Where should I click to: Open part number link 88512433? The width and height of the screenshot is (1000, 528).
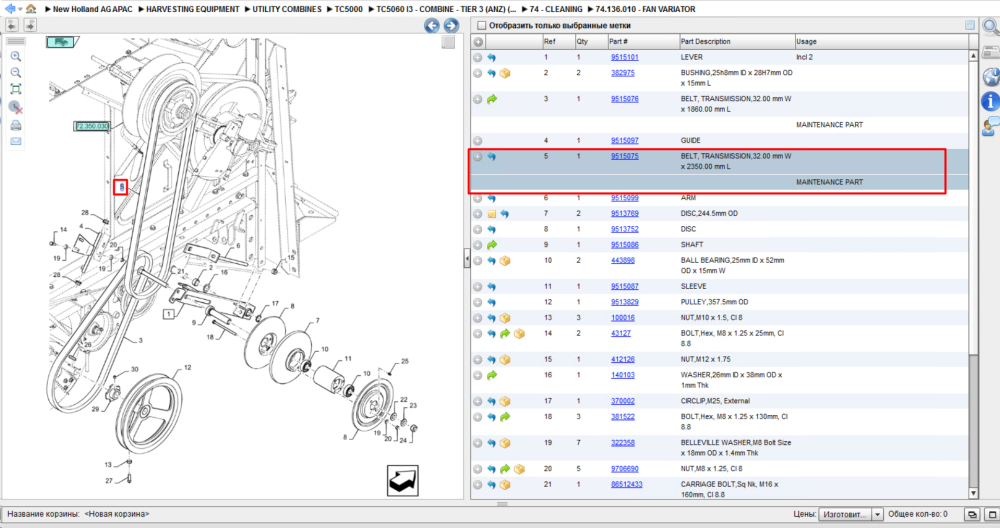tap(626, 485)
